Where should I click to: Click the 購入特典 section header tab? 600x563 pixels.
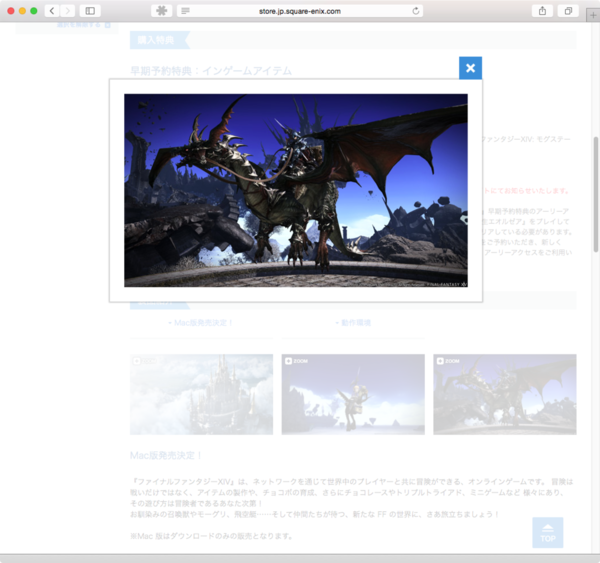[160, 40]
